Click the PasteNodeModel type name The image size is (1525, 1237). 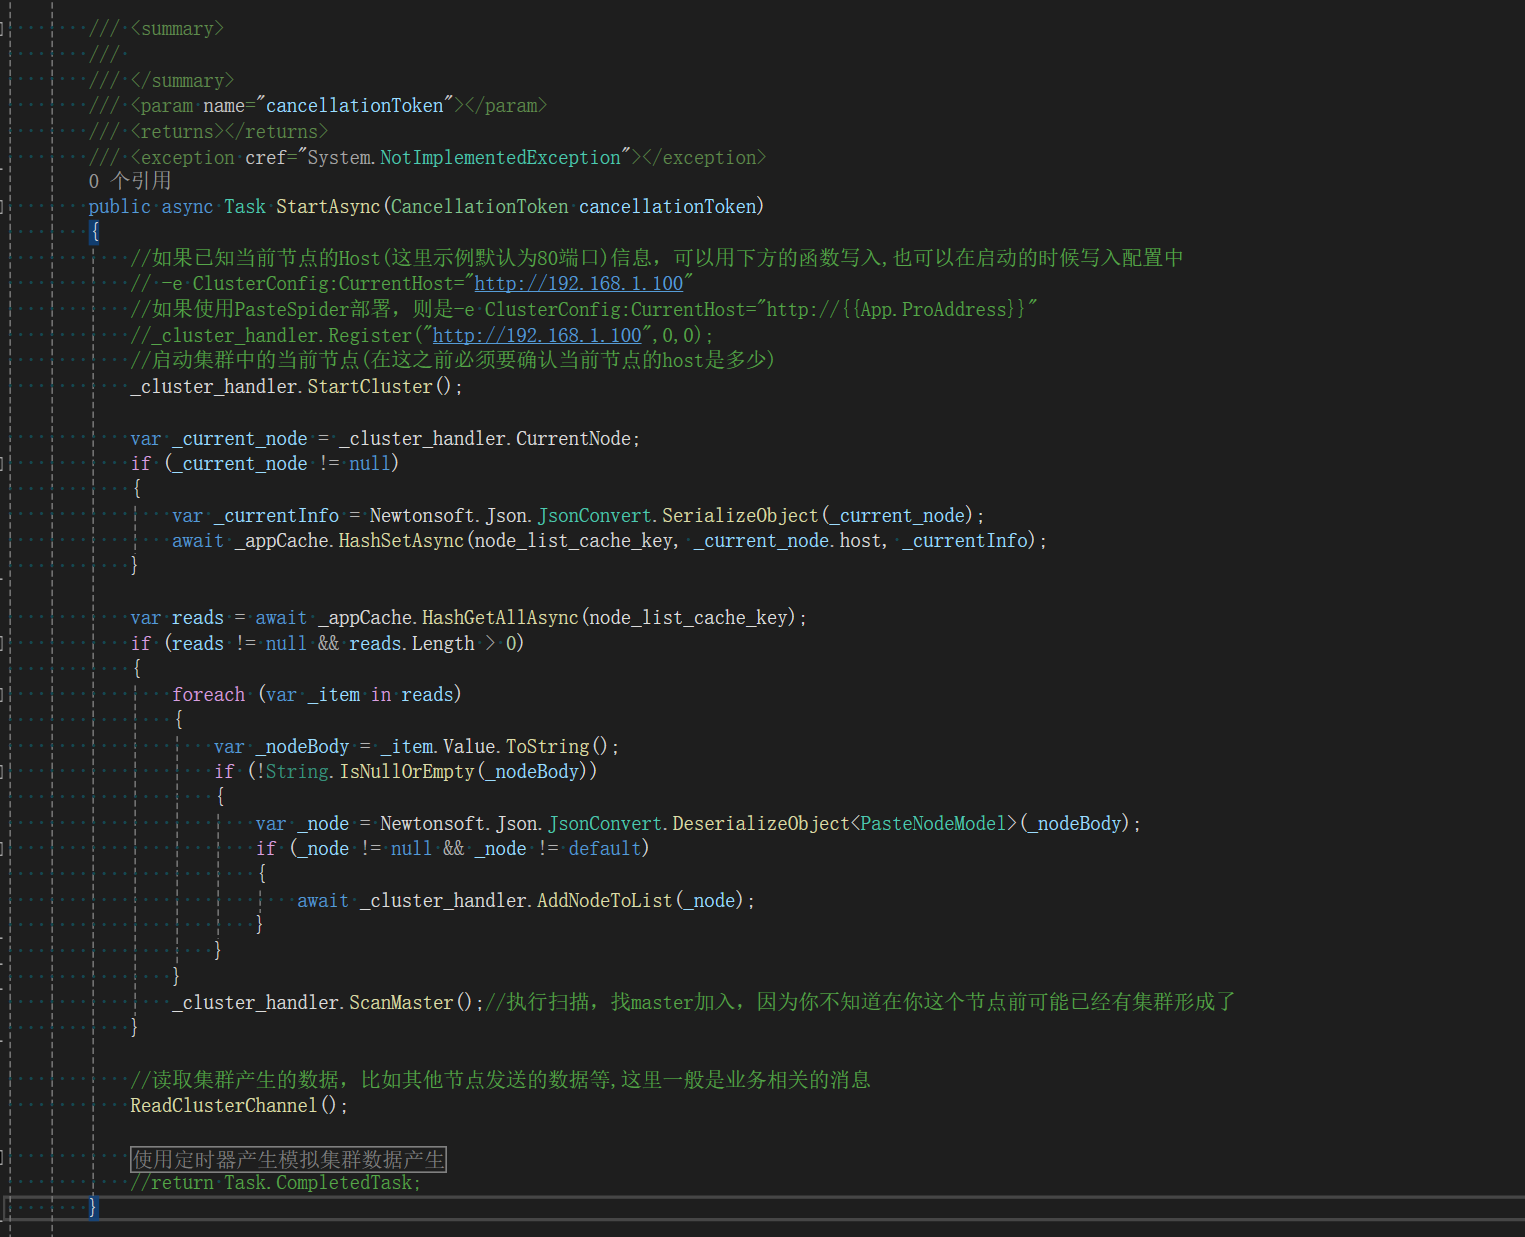click(x=933, y=824)
